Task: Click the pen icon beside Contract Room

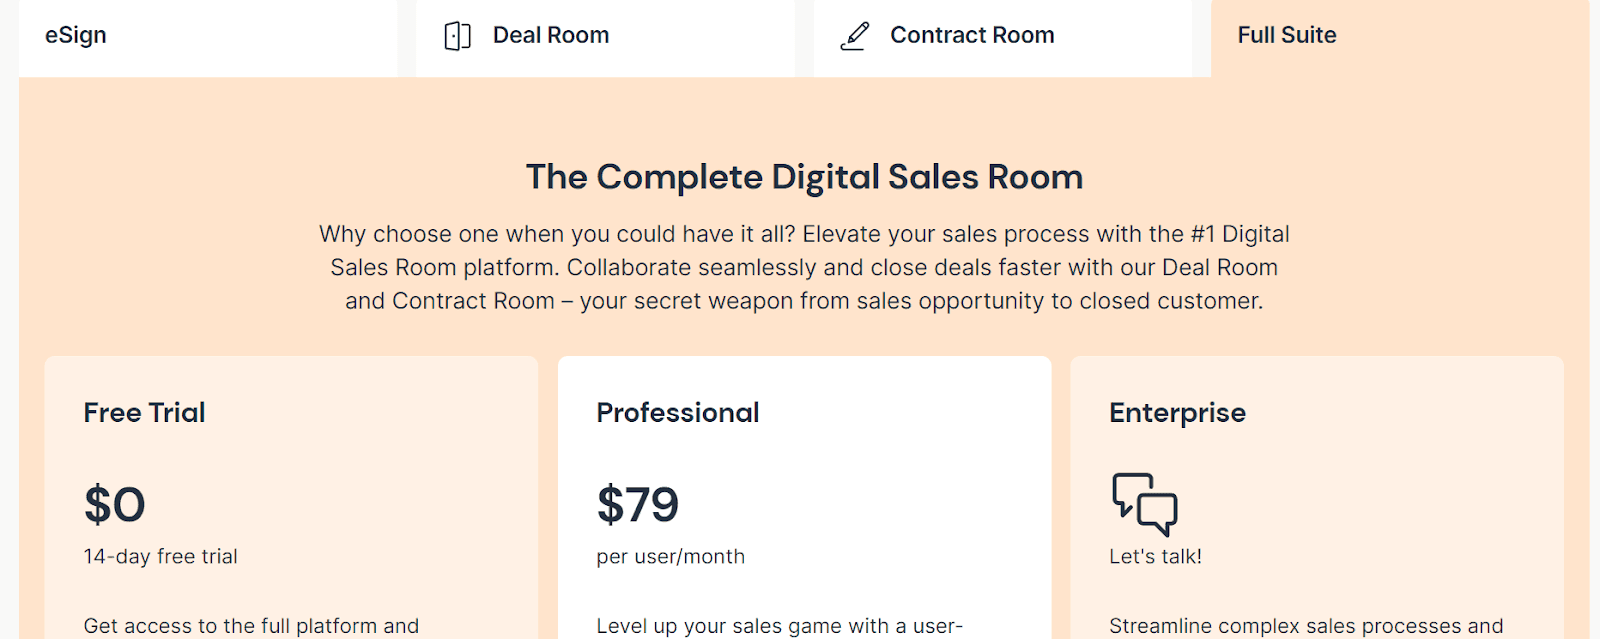Action: click(855, 36)
